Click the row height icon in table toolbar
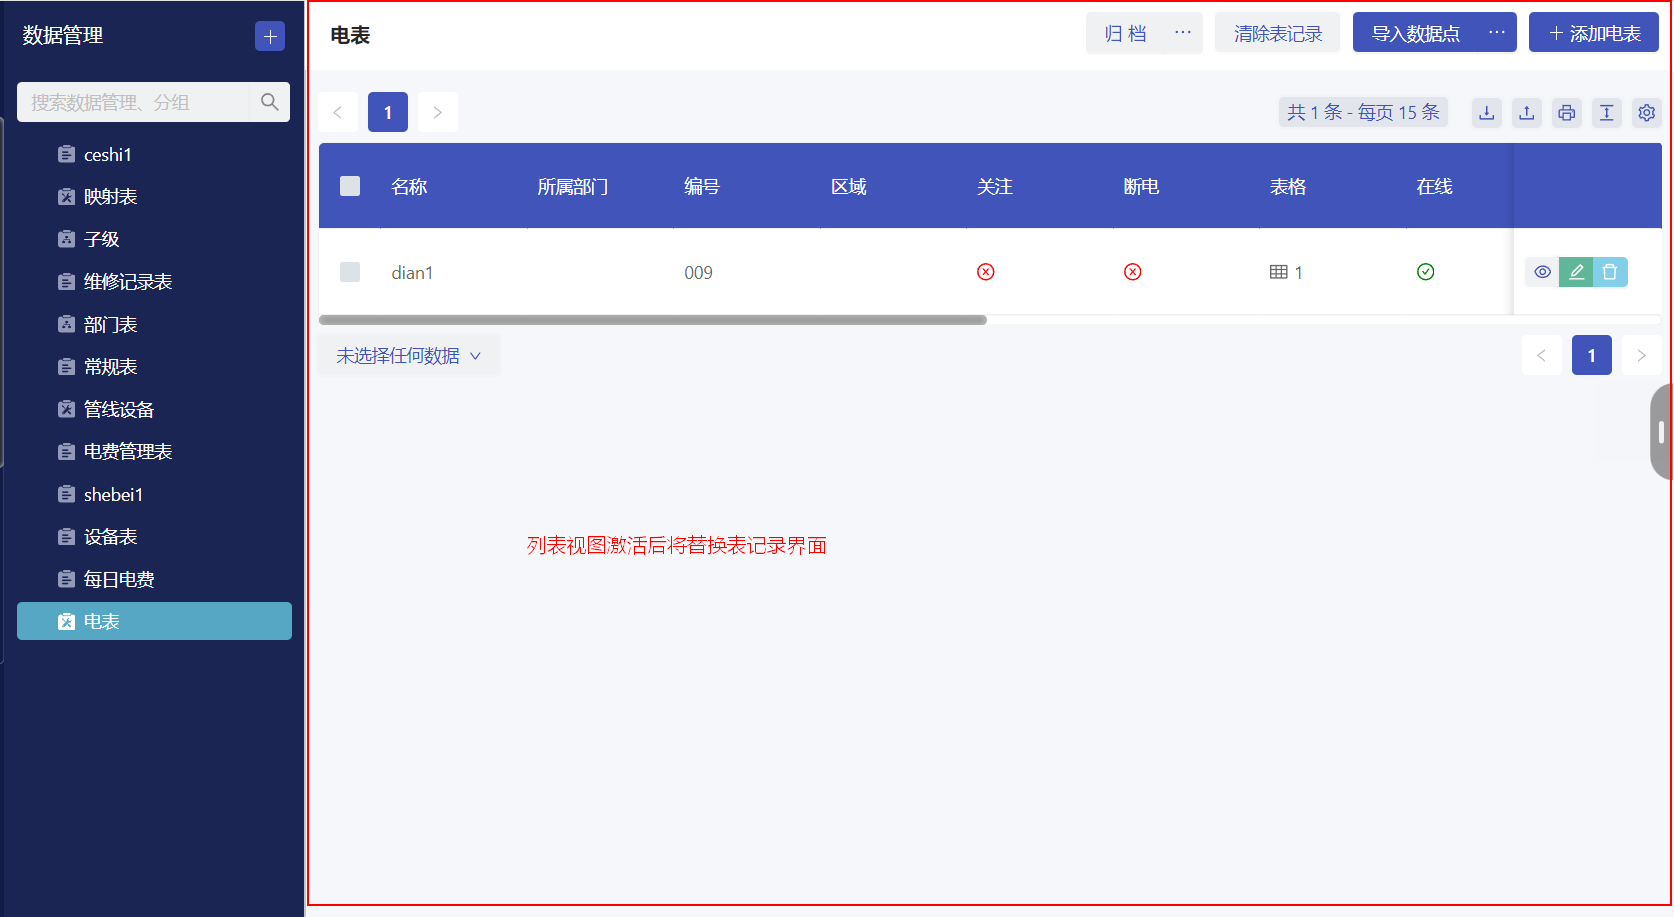The height and width of the screenshot is (917, 1674). (1607, 113)
